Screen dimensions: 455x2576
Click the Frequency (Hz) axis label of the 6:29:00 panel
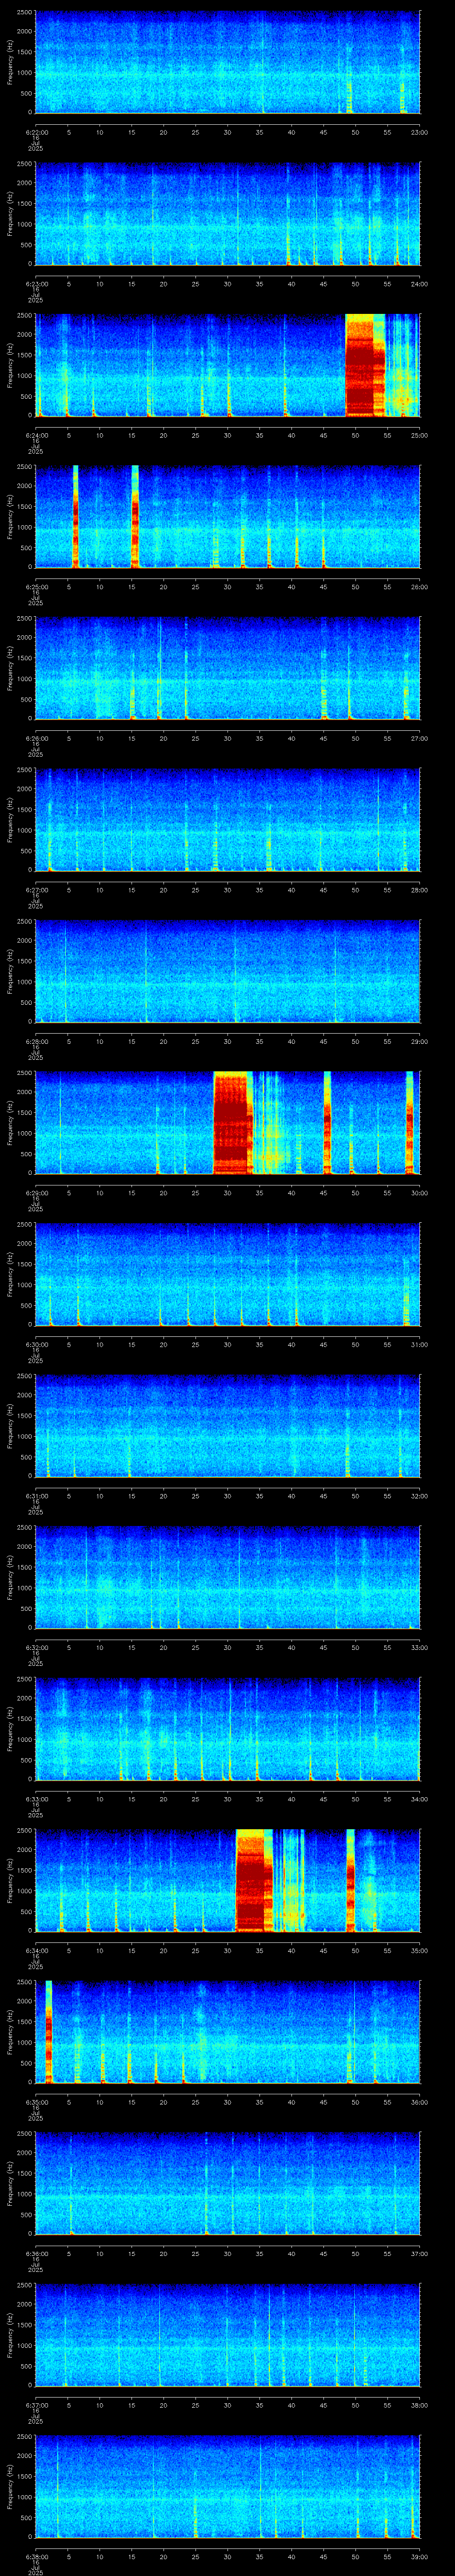10,1123
